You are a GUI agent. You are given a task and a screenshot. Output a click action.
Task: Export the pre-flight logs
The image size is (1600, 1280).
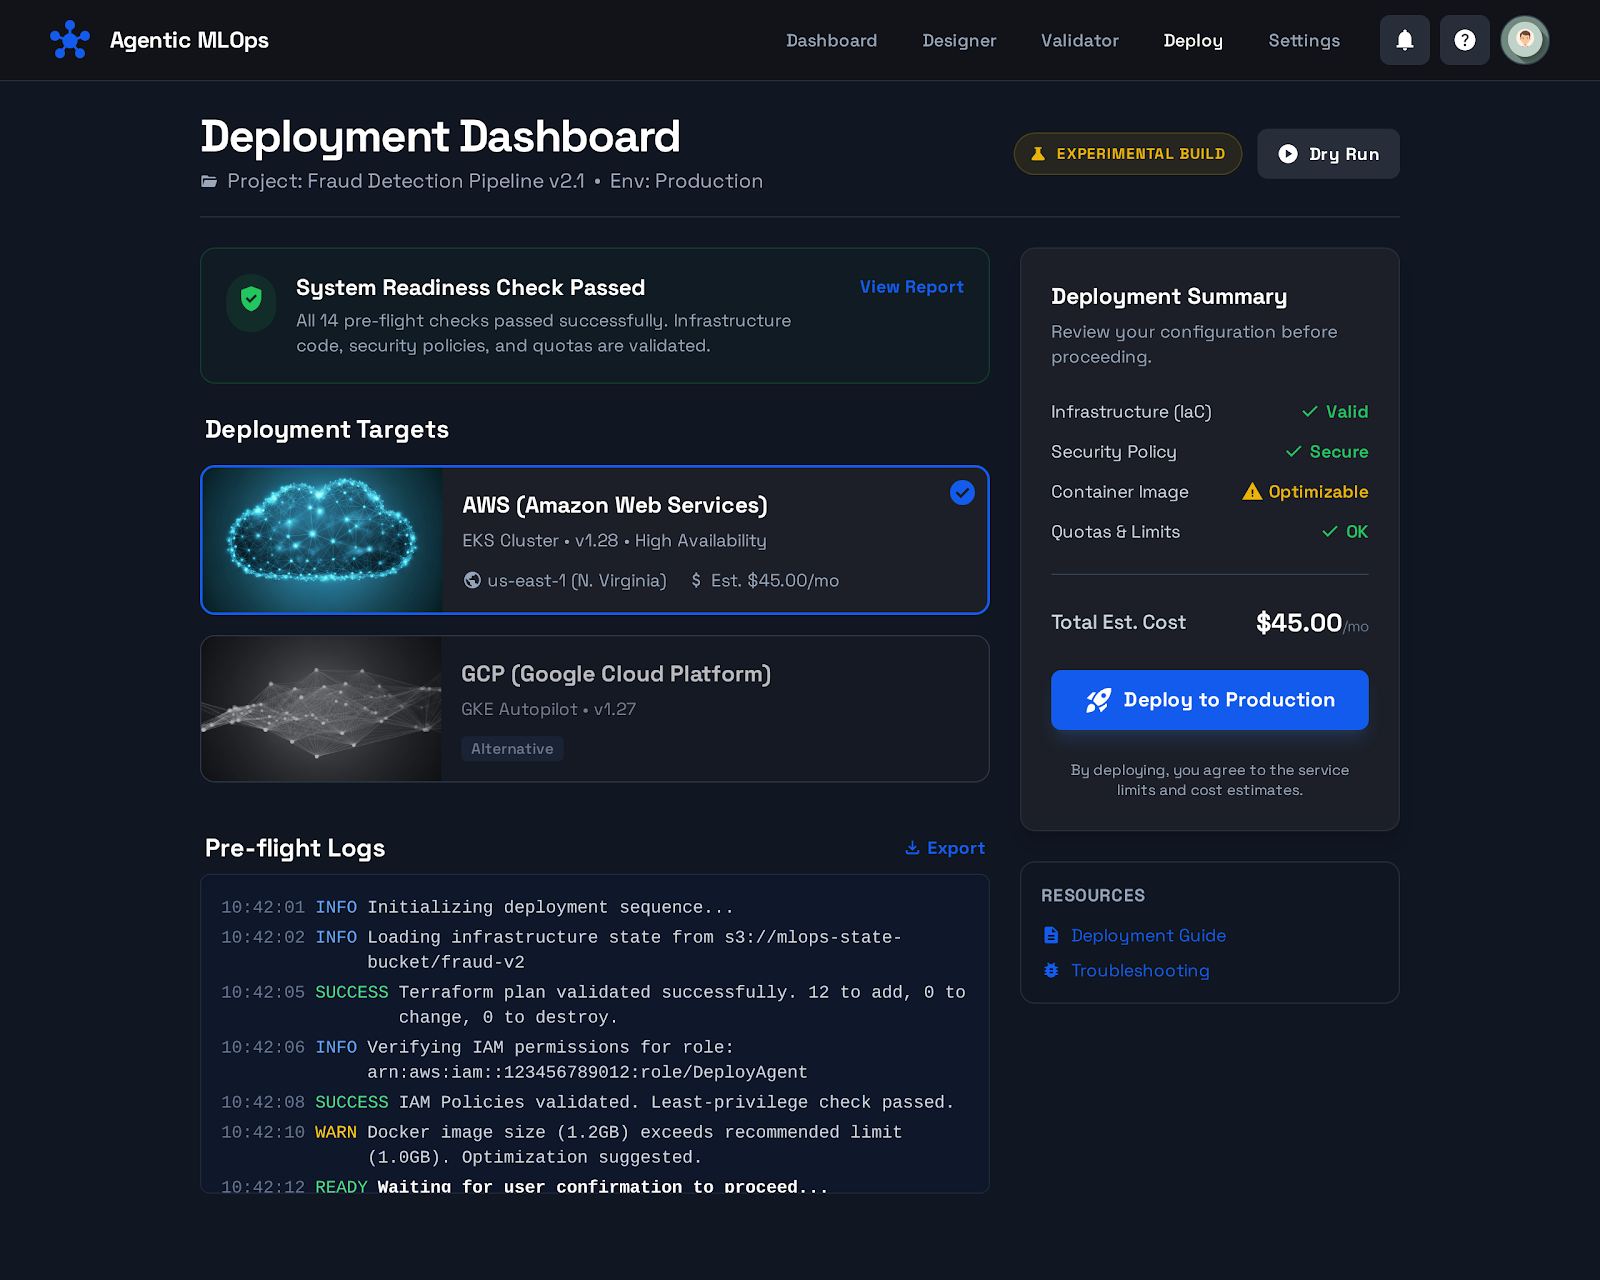click(945, 848)
